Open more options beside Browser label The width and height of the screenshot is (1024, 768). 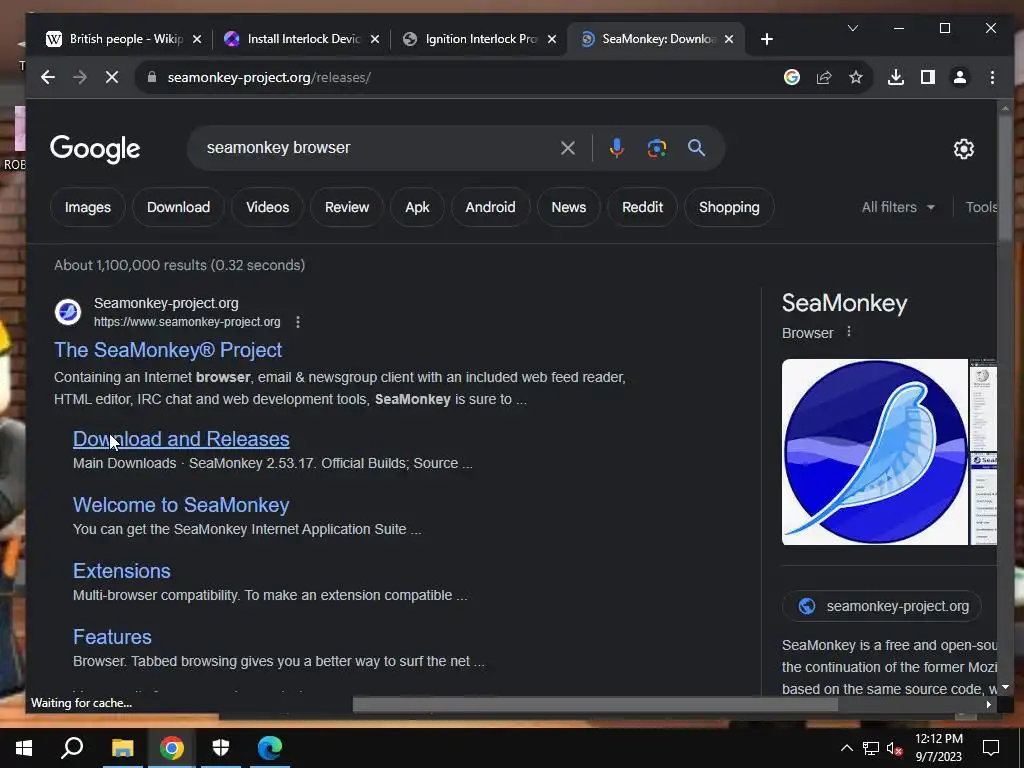click(x=848, y=332)
